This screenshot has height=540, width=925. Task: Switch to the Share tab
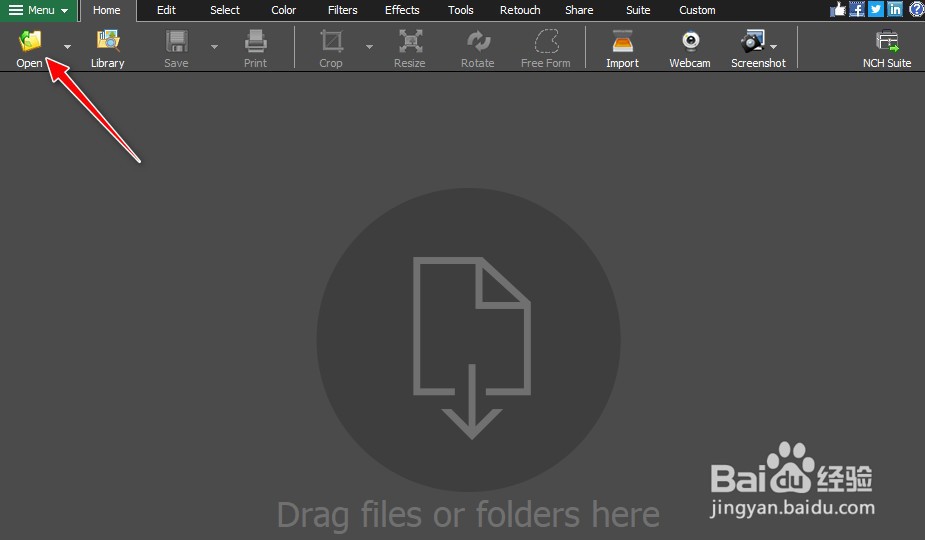tap(579, 10)
